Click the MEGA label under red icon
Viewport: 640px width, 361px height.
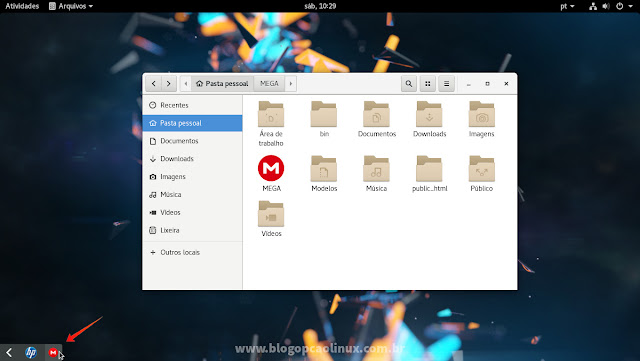point(271,189)
